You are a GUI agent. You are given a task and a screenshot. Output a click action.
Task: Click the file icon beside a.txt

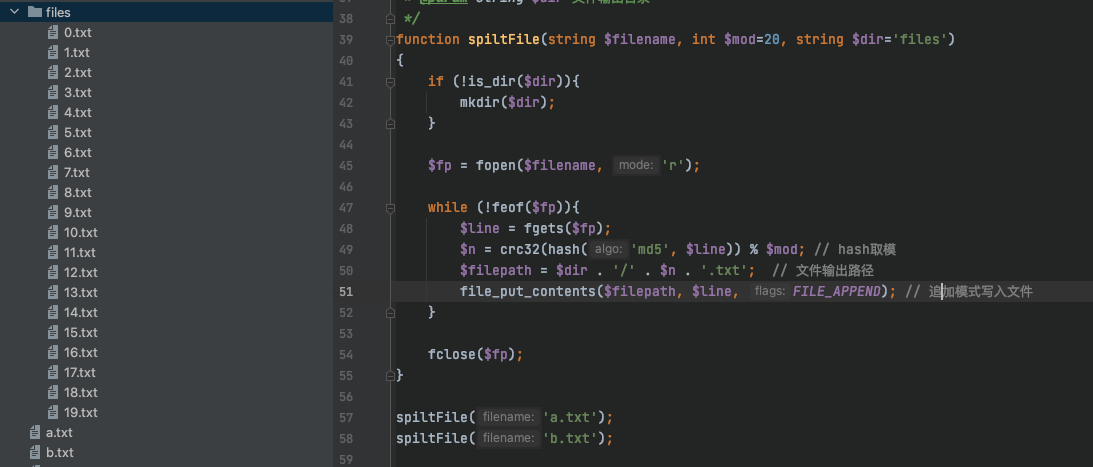point(34,432)
